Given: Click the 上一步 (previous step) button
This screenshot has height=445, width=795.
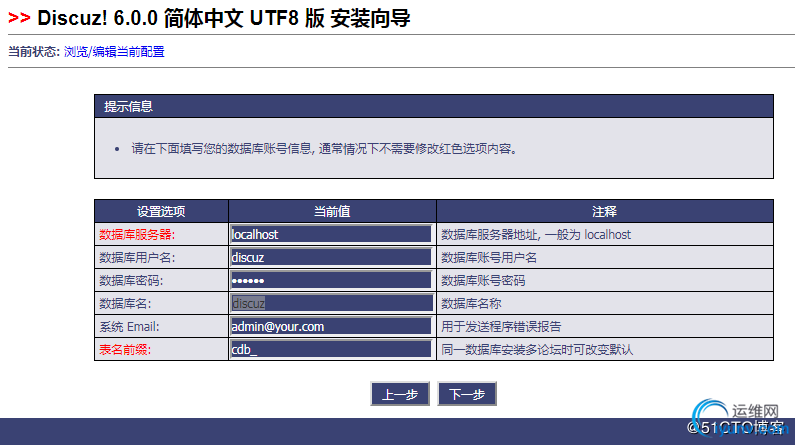Looking at the screenshot, I should 400,394.
